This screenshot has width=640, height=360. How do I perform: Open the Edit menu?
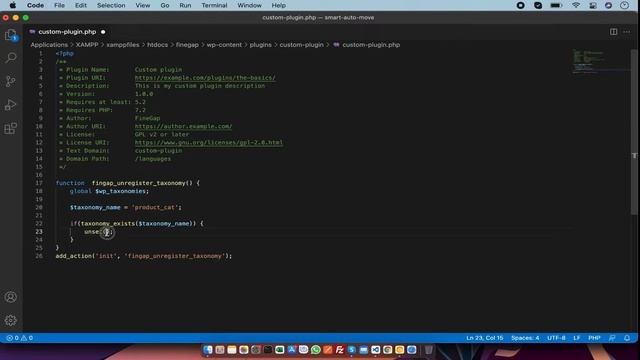tap(81, 5)
